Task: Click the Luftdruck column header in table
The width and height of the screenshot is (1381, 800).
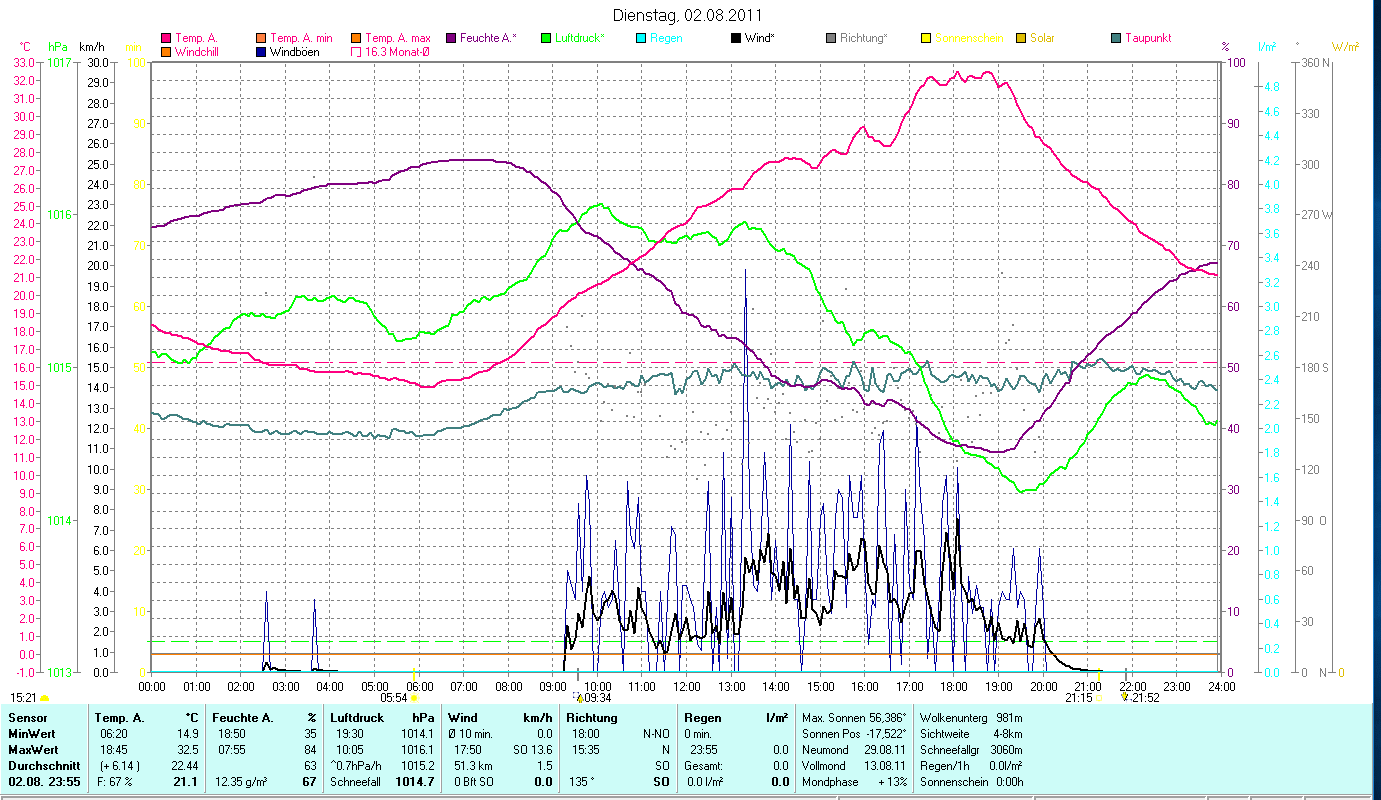Action: click(356, 717)
